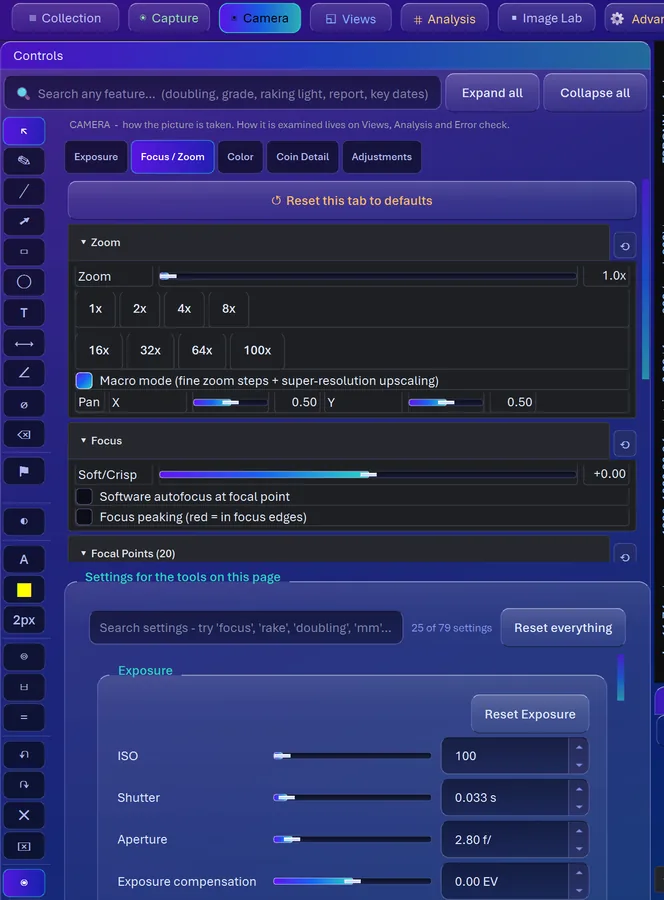This screenshot has width=664, height=900.
Task: Click the equals sign icon in toolbar
Action: click(24, 717)
